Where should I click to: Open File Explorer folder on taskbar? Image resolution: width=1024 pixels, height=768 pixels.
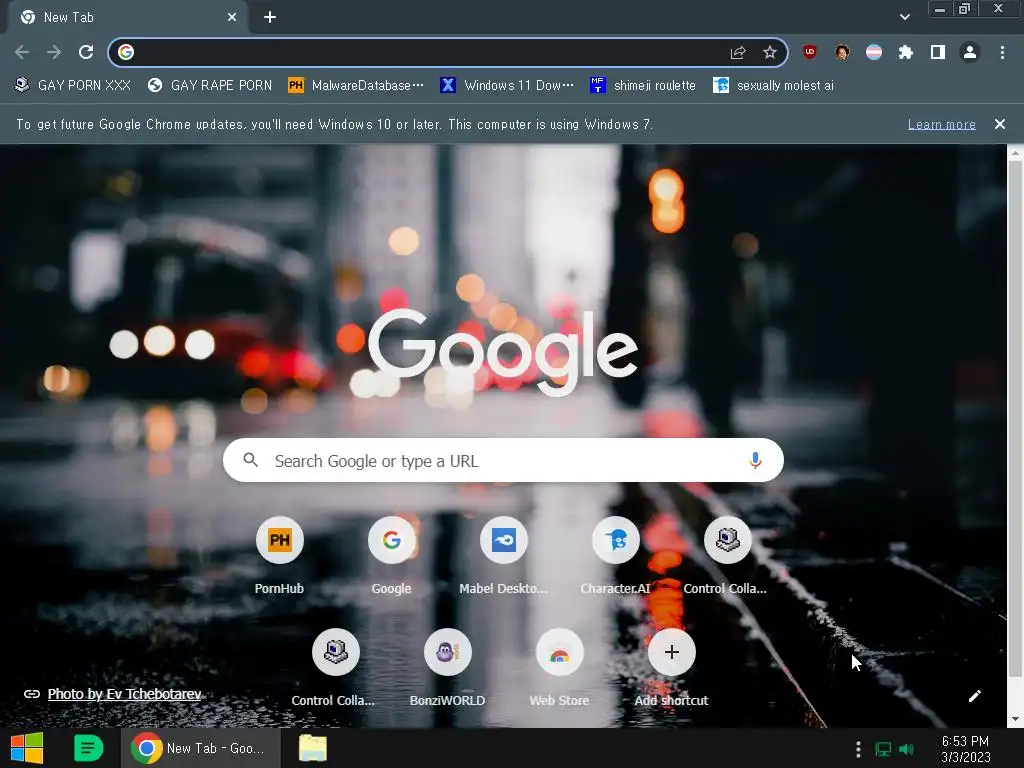(313, 748)
